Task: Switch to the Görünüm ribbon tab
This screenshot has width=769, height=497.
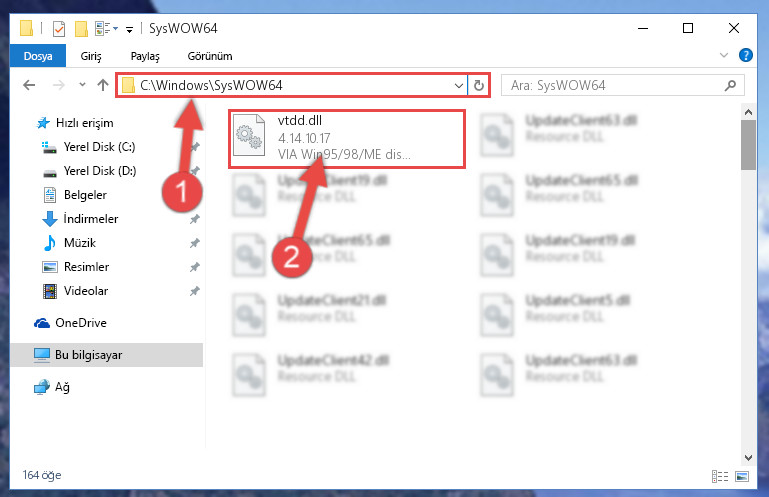Action: [x=210, y=56]
